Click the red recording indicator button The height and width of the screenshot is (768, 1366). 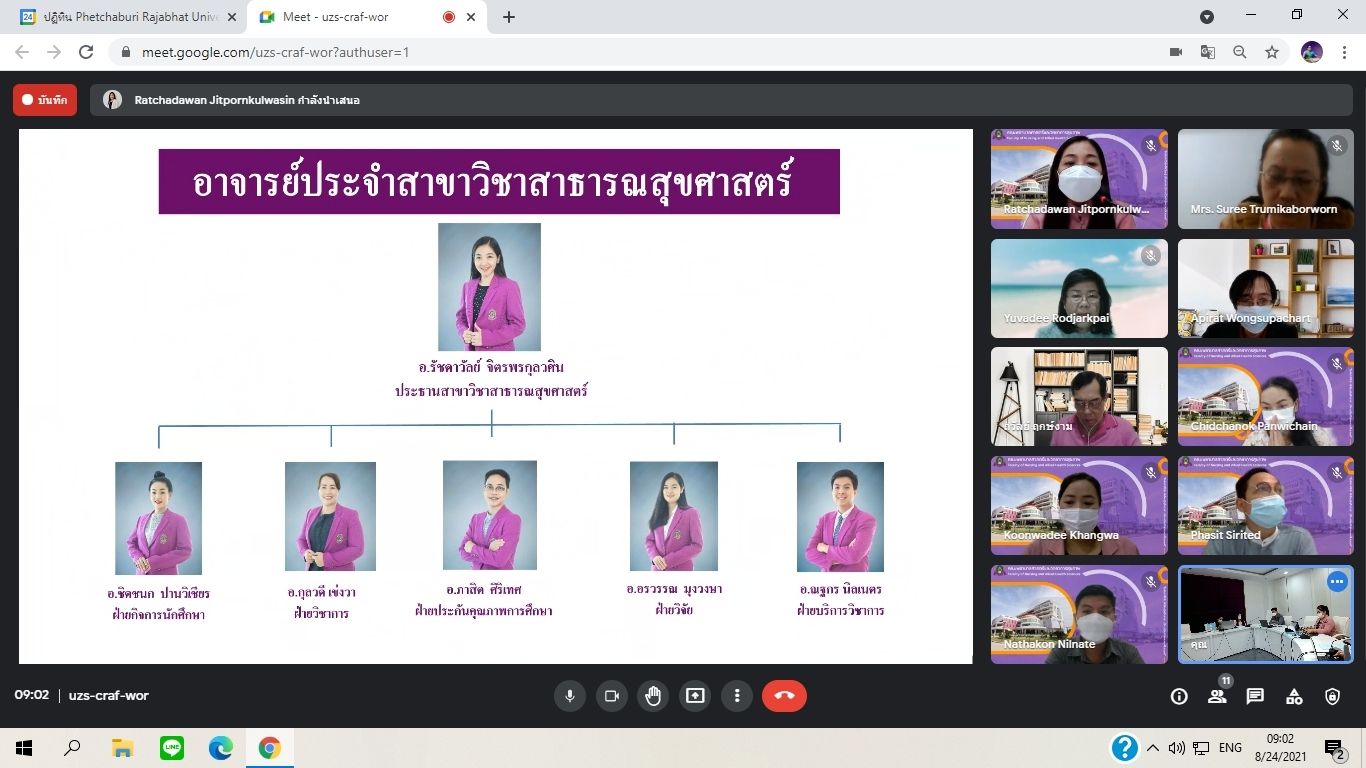(x=45, y=100)
